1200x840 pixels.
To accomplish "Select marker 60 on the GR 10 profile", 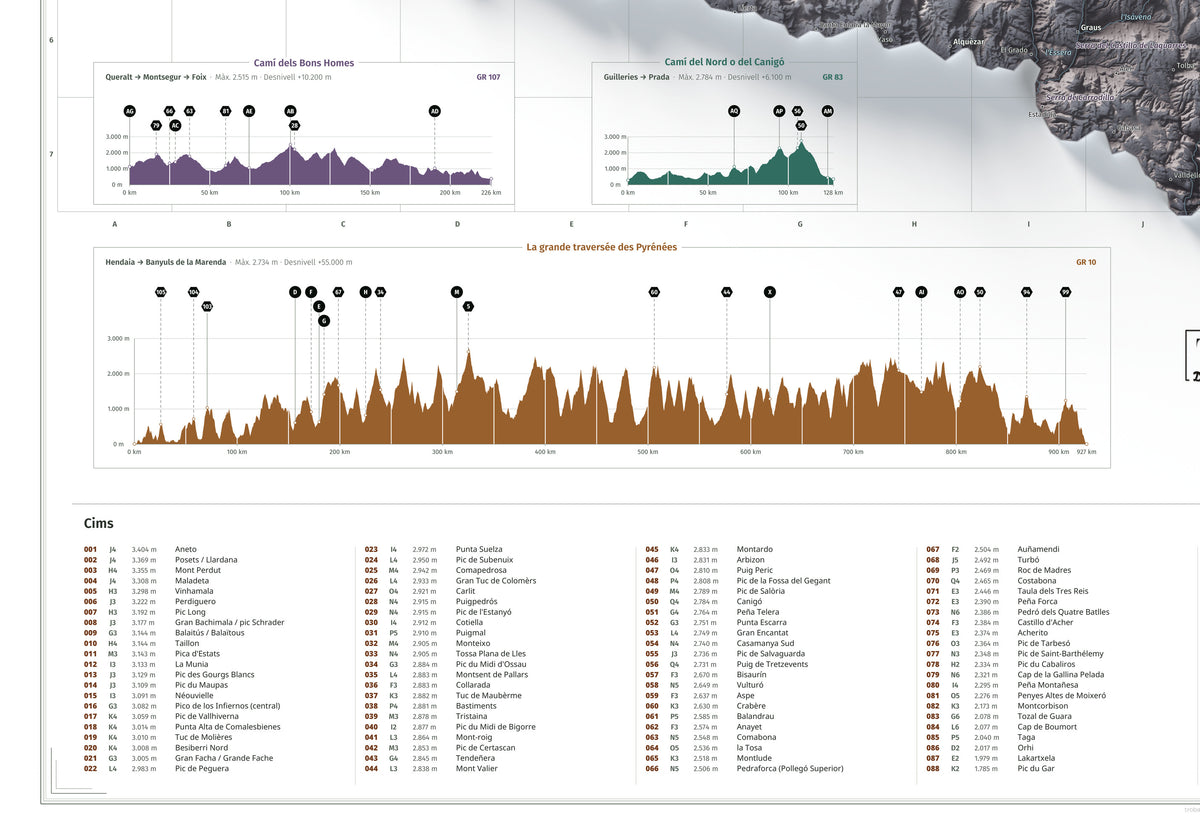I will (x=654, y=292).
